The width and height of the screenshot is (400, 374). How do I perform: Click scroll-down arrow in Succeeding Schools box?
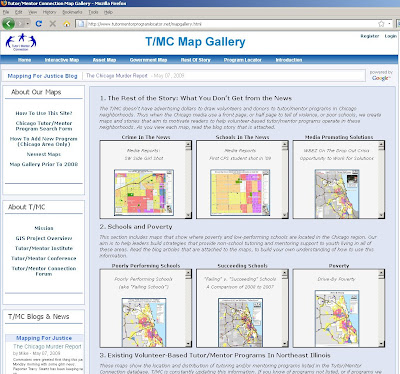pos(285,344)
